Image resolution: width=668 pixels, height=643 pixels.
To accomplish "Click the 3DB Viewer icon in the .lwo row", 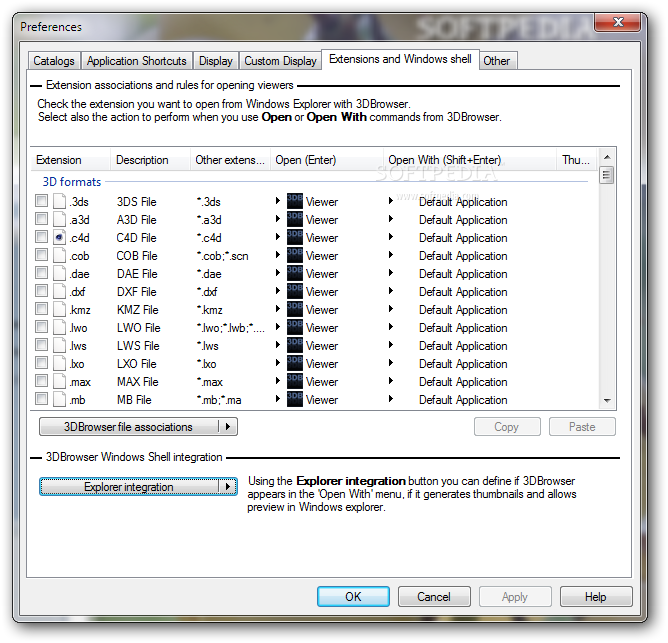I will (295, 327).
